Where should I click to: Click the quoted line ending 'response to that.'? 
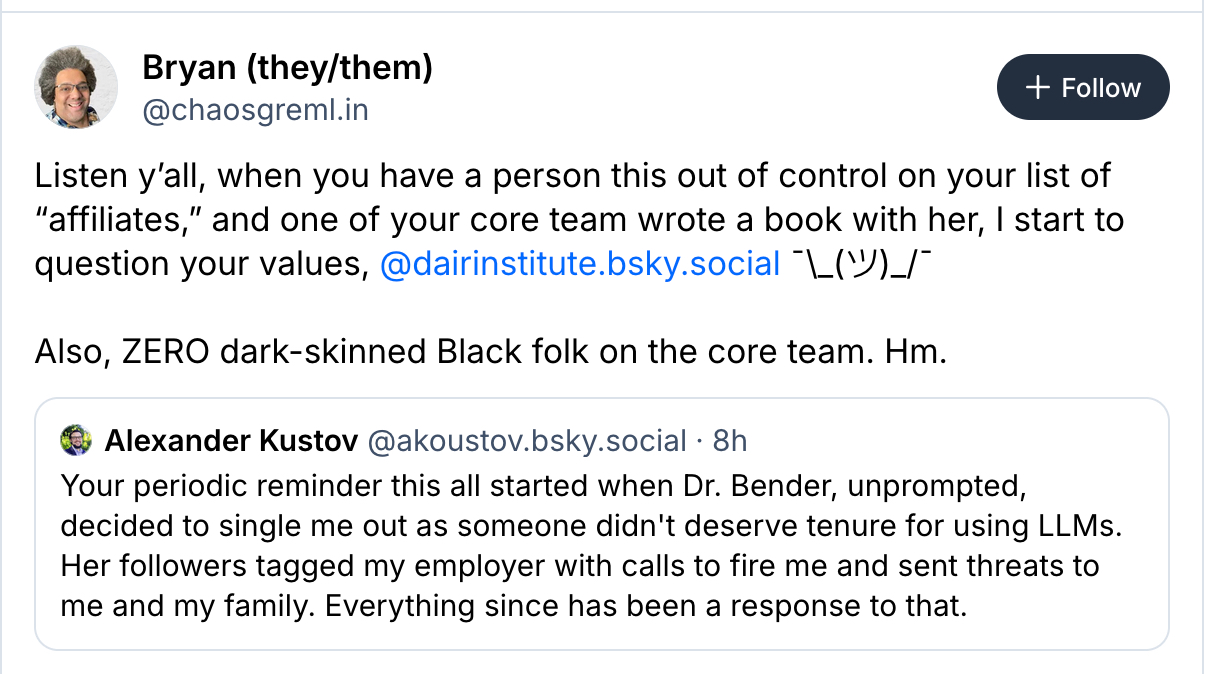pyautogui.click(x=514, y=606)
